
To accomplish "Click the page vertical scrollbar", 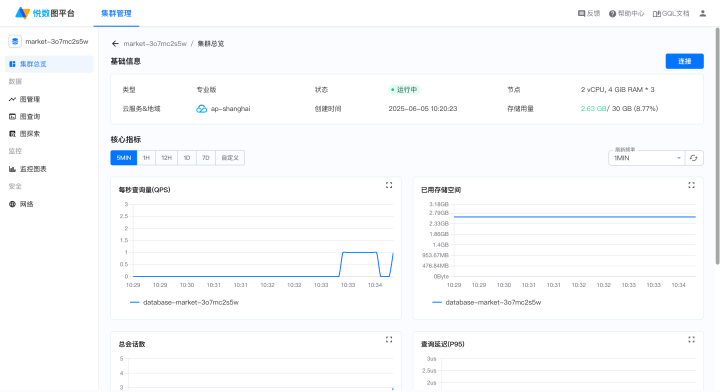I will pos(717,146).
